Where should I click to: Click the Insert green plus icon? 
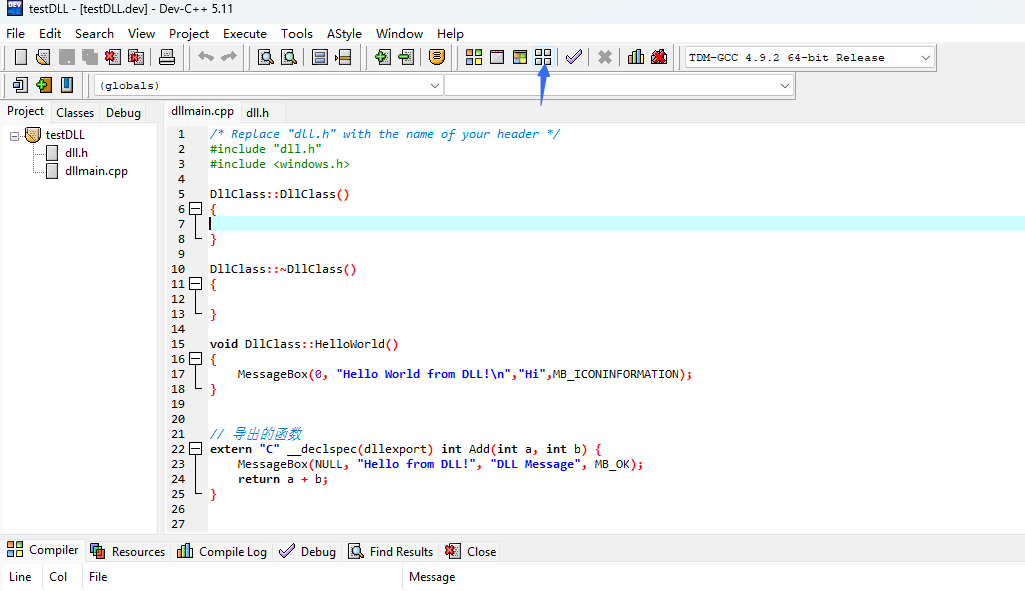[x=44, y=85]
